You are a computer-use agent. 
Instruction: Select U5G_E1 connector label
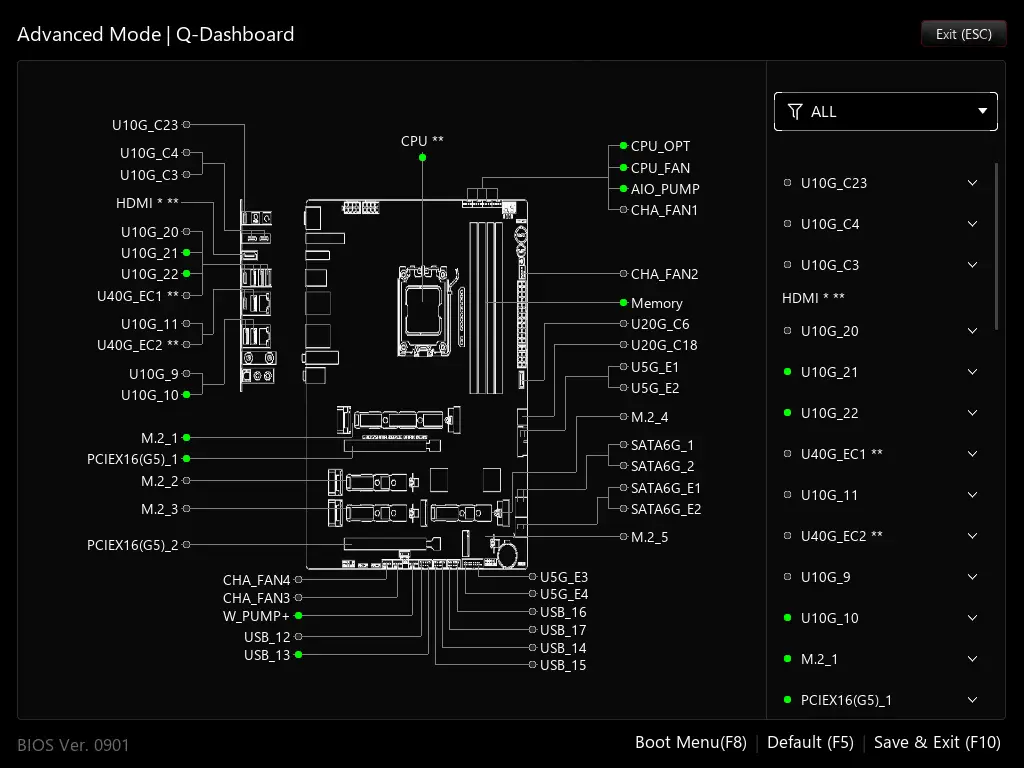tap(654, 367)
